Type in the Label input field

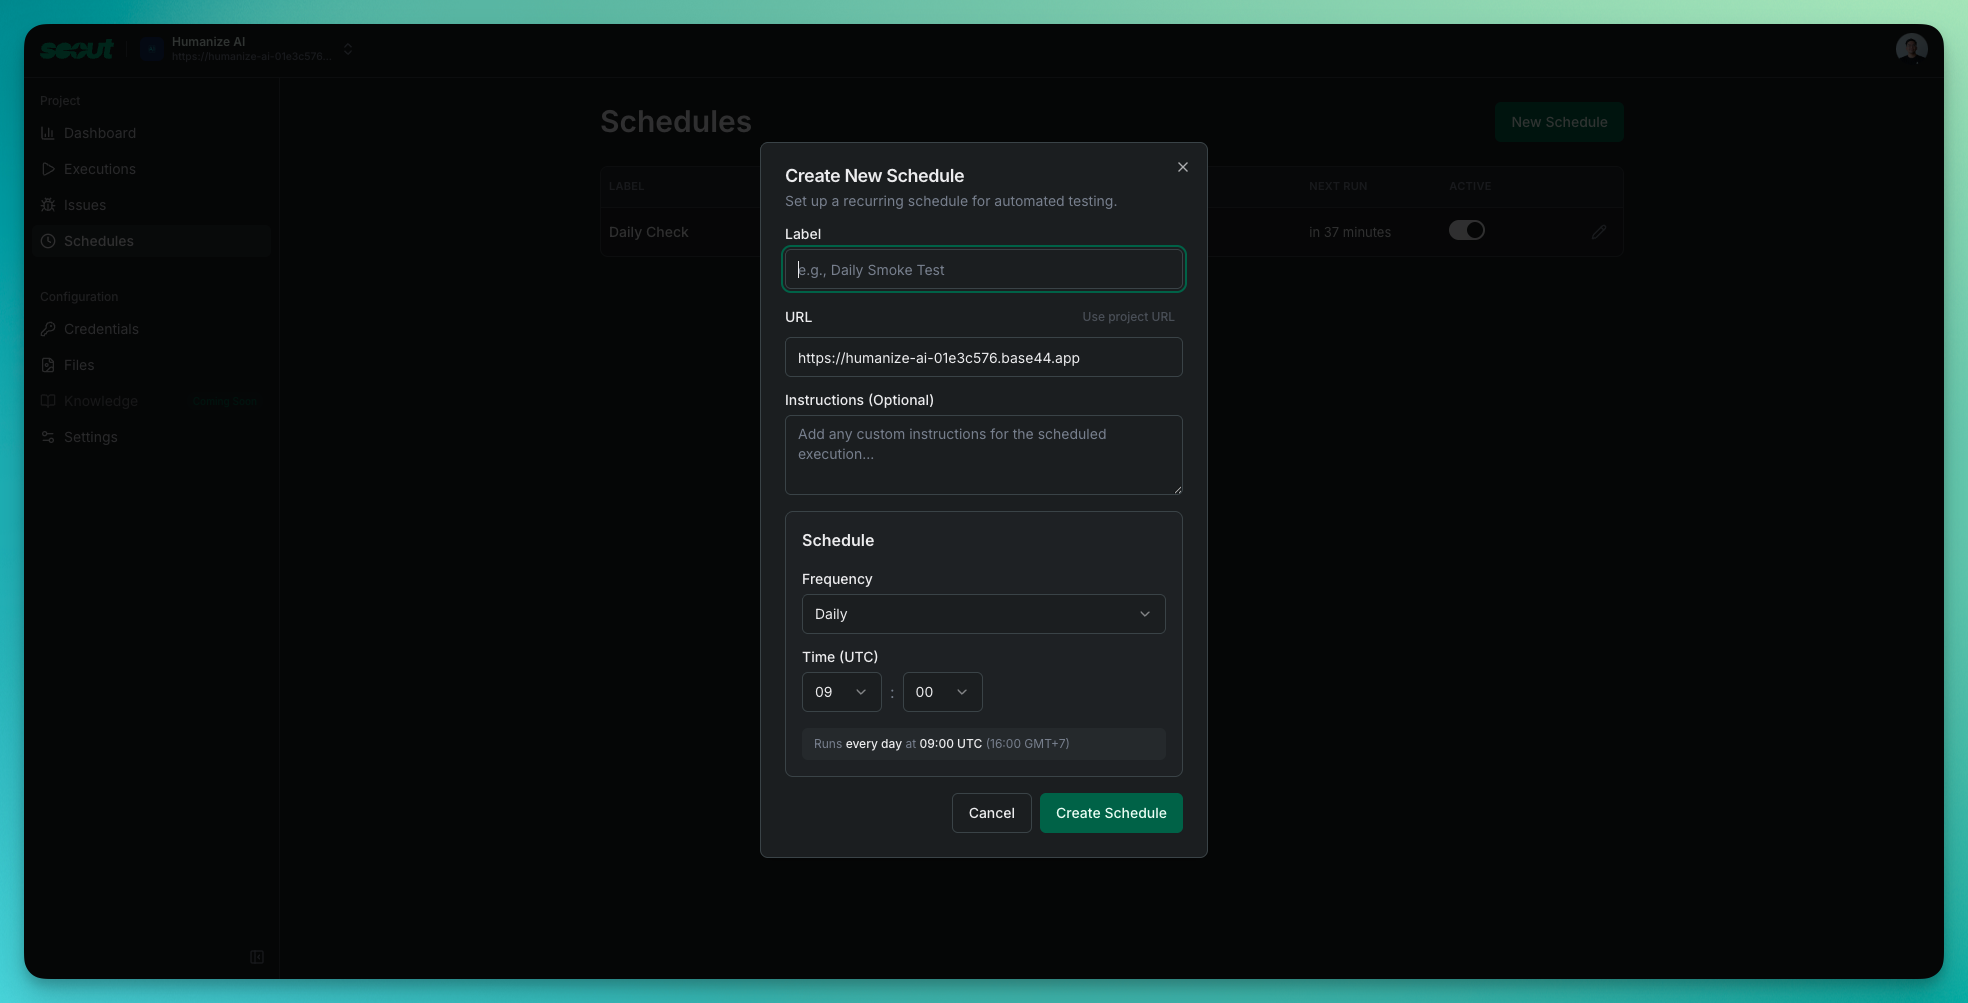coord(983,269)
